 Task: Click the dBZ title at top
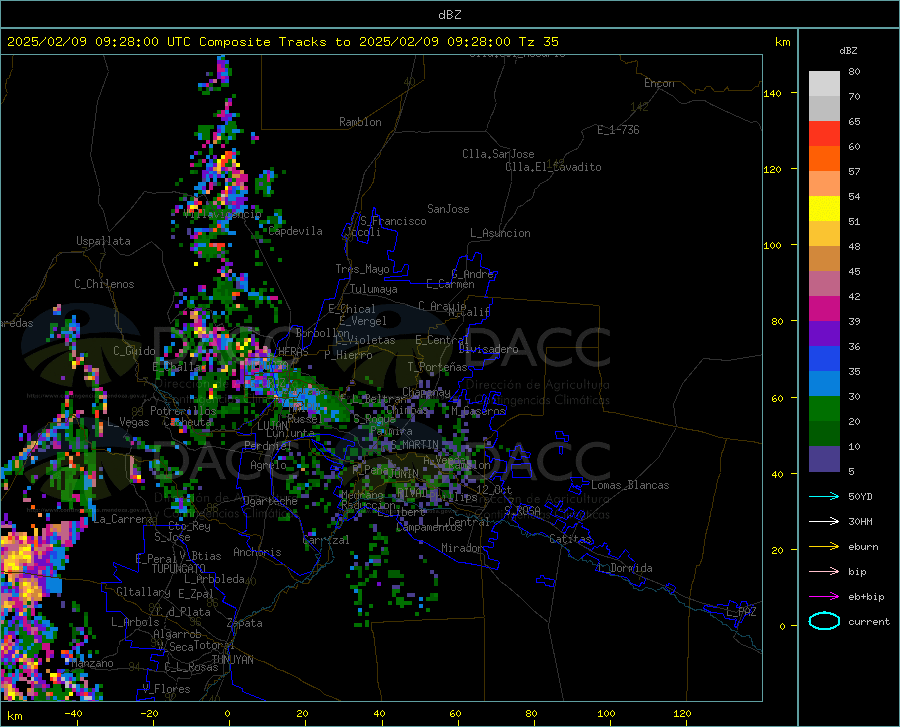pos(449,15)
